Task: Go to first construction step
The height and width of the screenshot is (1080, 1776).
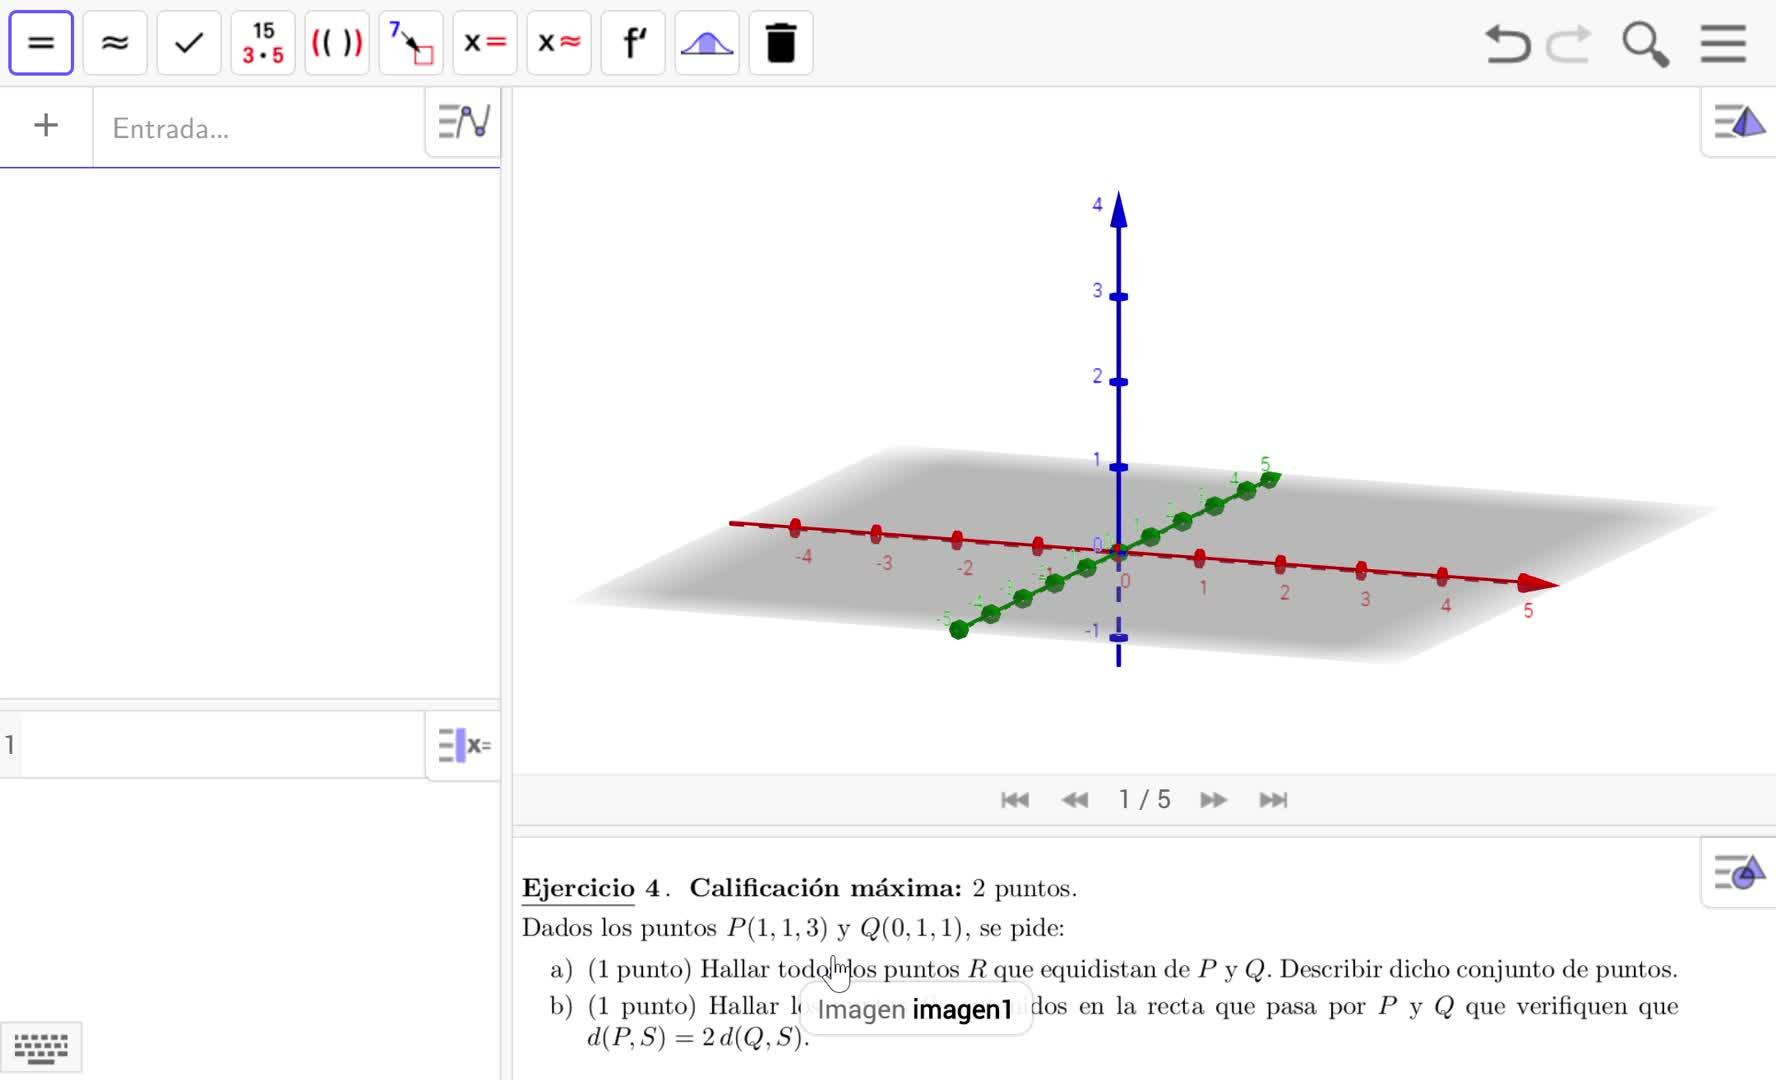Action: click(1015, 800)
